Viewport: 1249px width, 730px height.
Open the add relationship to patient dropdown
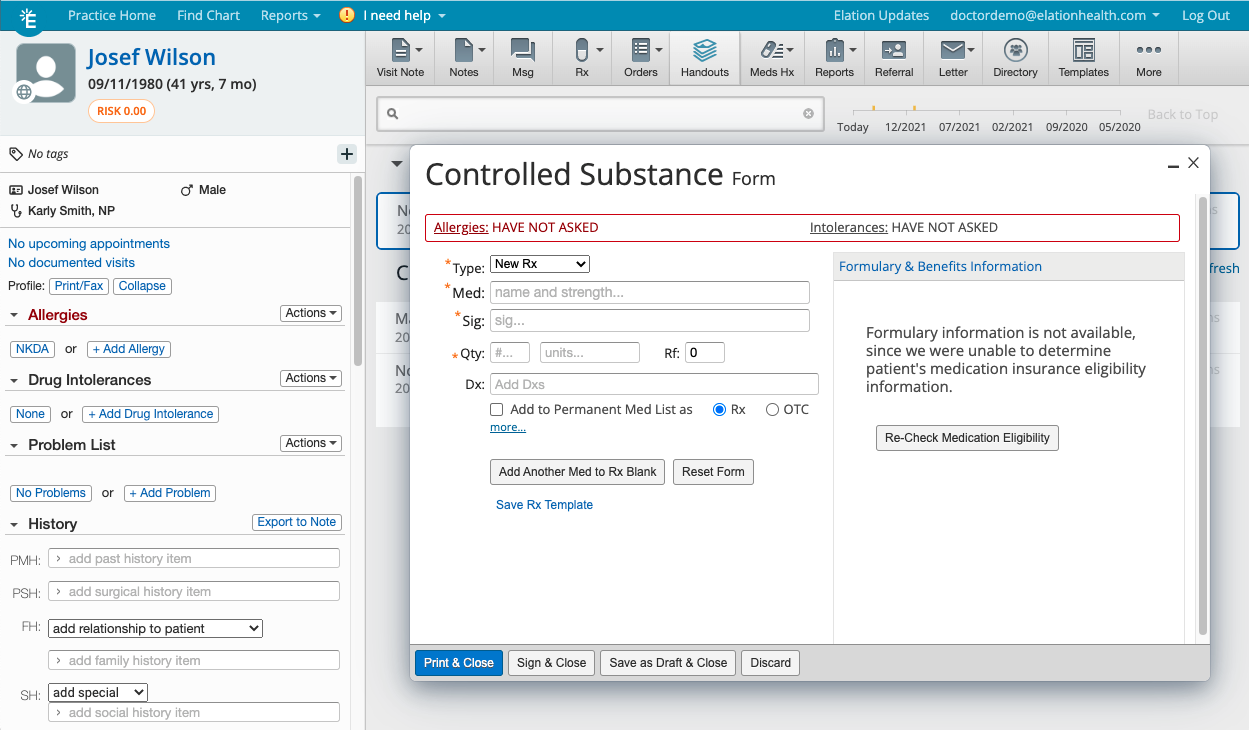pos(154,628)
